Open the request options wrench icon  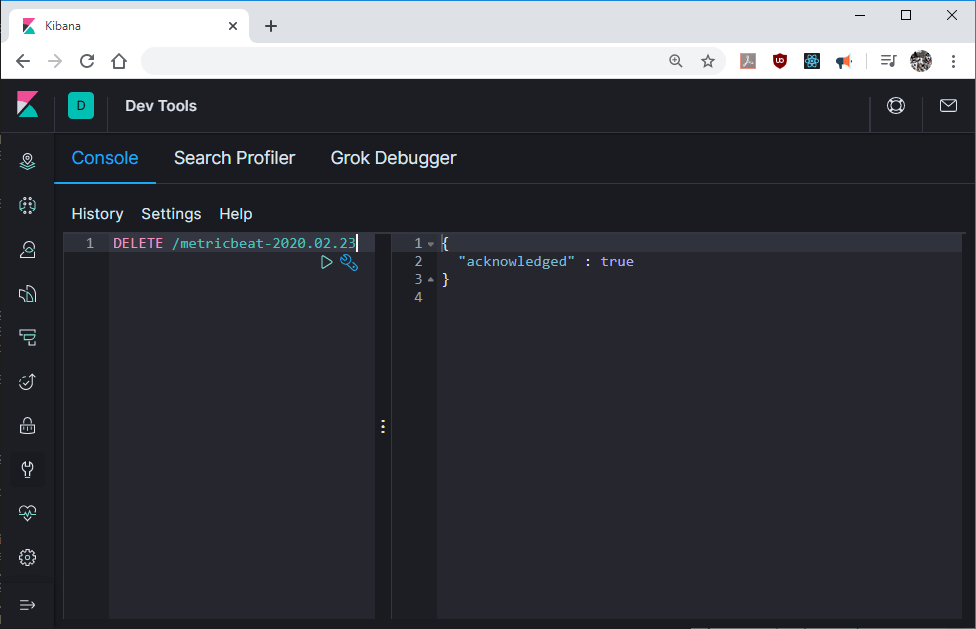[349, 262]
